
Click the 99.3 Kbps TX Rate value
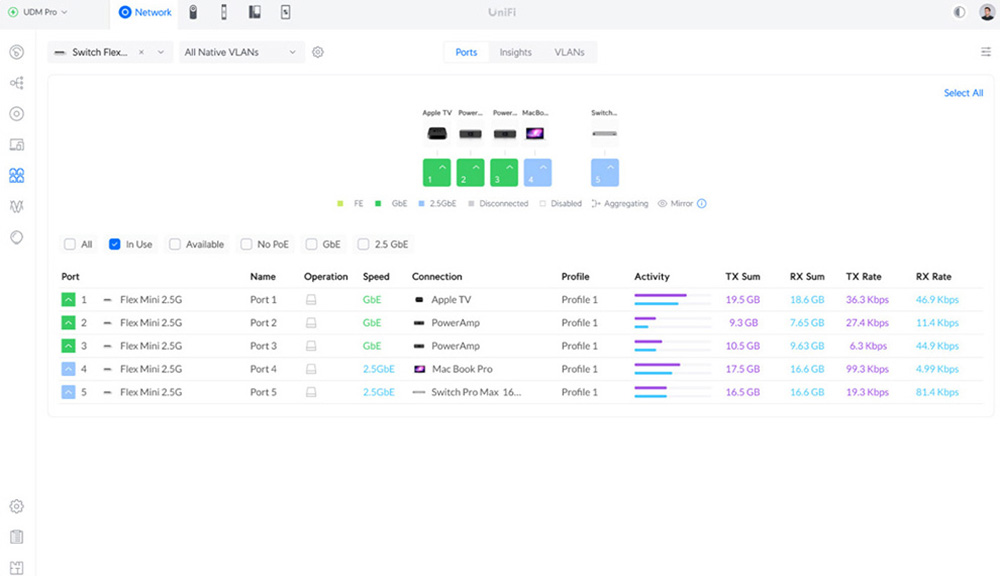[867, 369]
